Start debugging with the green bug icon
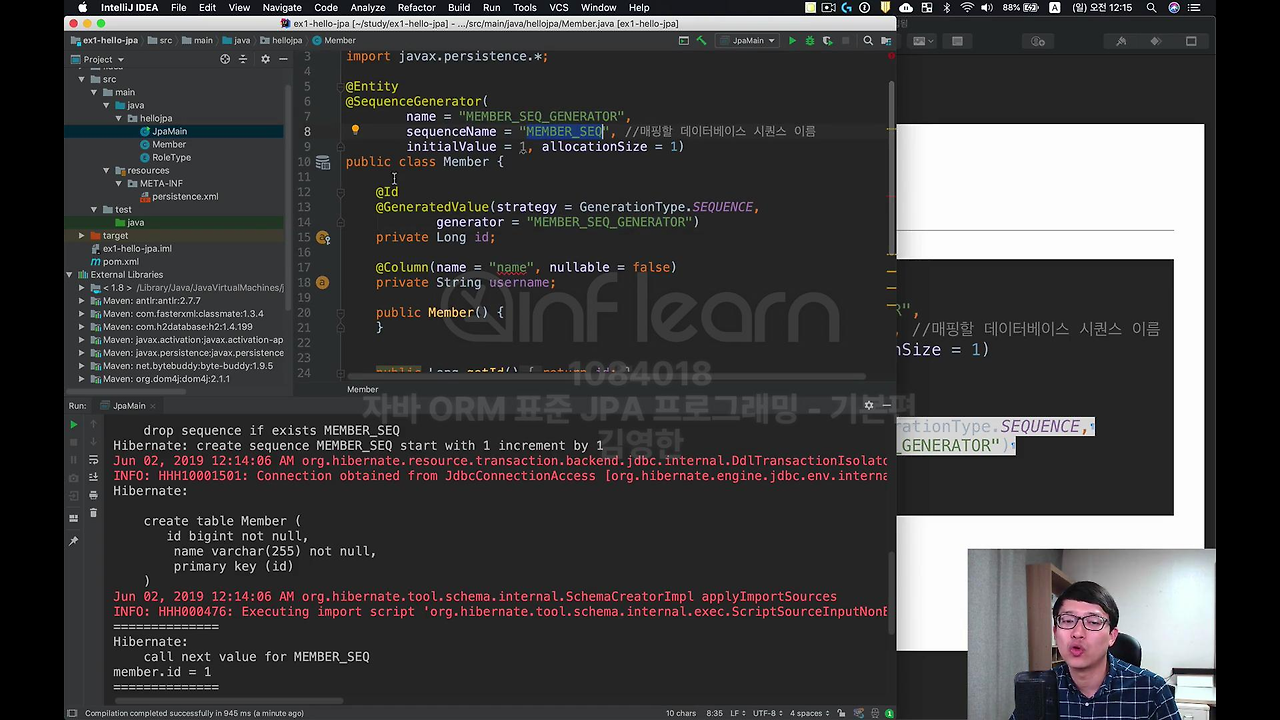Viewport: 1280px width, 720px height. [x=810, y=41]
